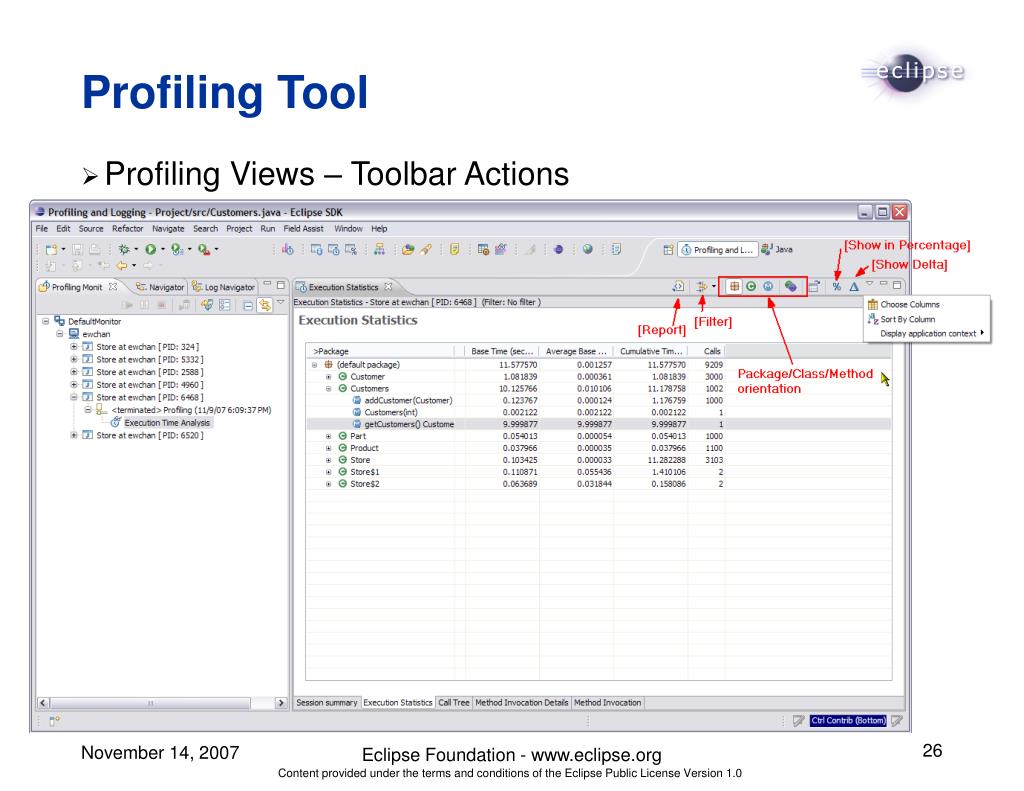The image size is (1024, 791).
Task: Click Ctrl Contrib (Bottom) status field
Action: click(x=848, y=720)
